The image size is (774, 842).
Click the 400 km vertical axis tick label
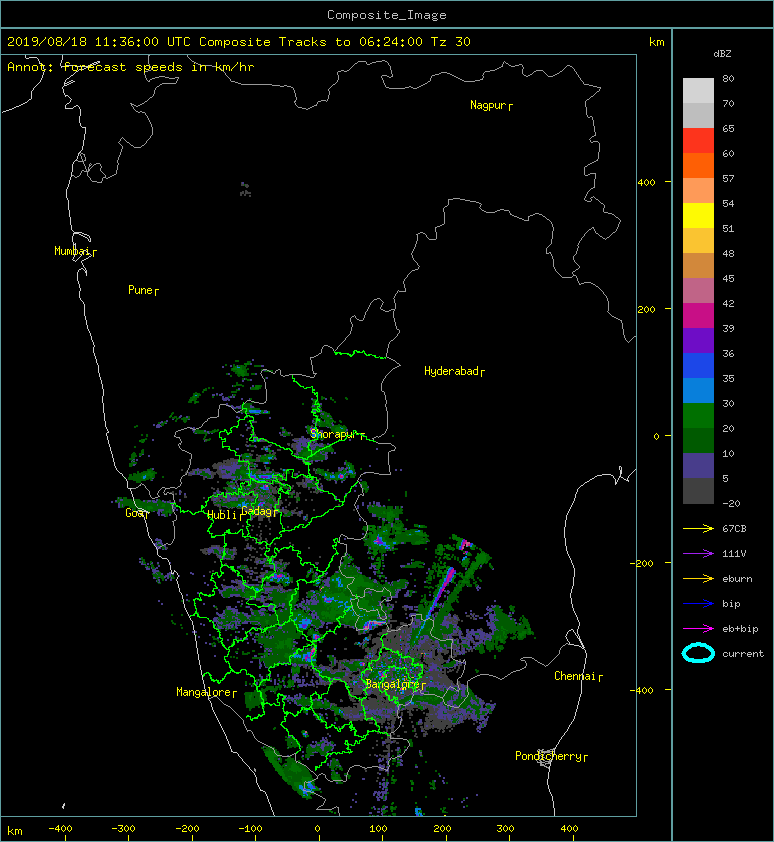[646, 183]
